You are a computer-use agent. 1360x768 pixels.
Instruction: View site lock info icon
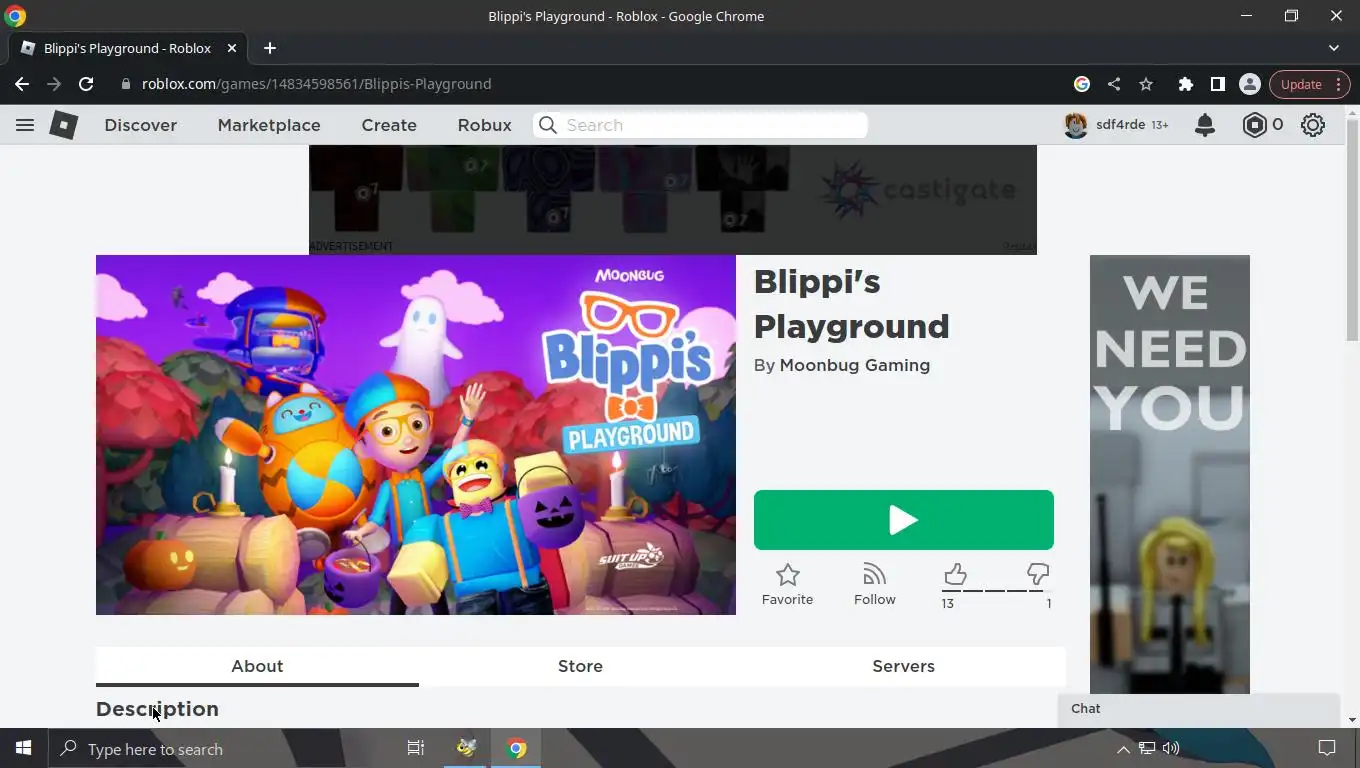[126, 84]
